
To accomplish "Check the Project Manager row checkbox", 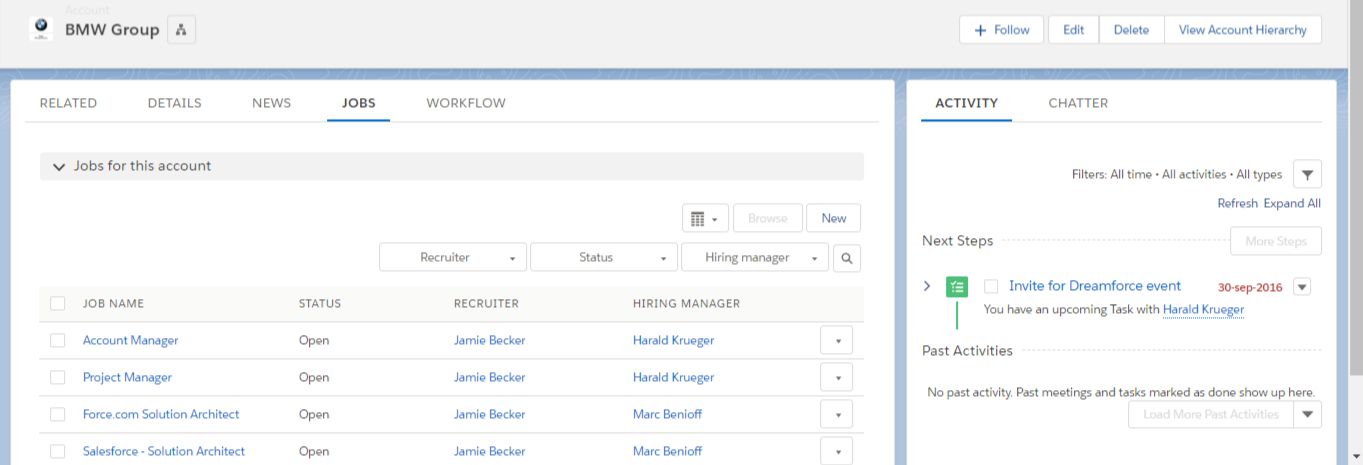I will tap(58, 377).
